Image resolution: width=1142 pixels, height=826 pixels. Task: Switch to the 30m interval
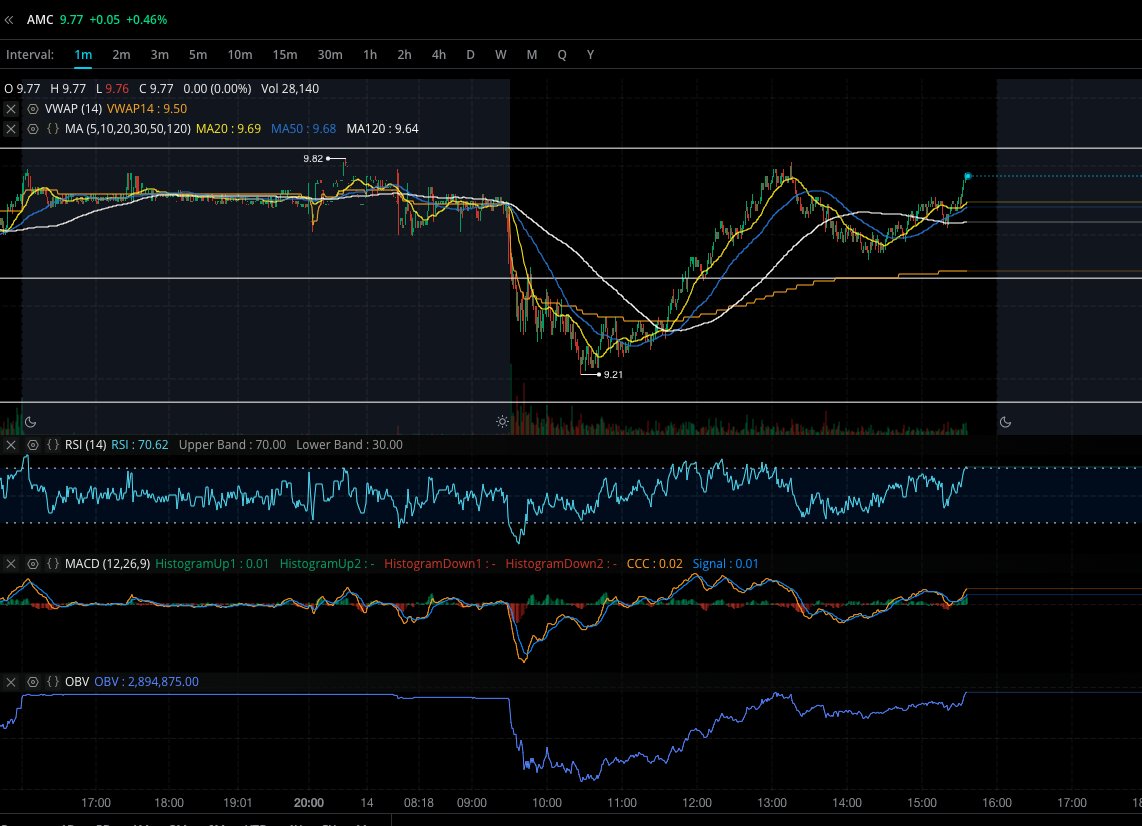[x=330, y=55]
